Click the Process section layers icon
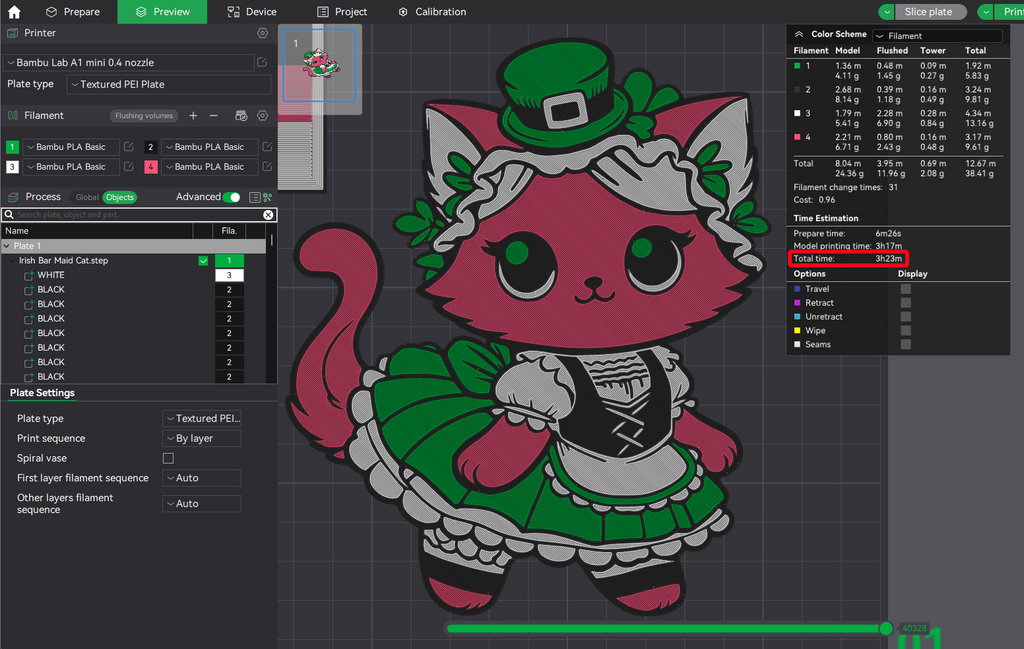 12,197
